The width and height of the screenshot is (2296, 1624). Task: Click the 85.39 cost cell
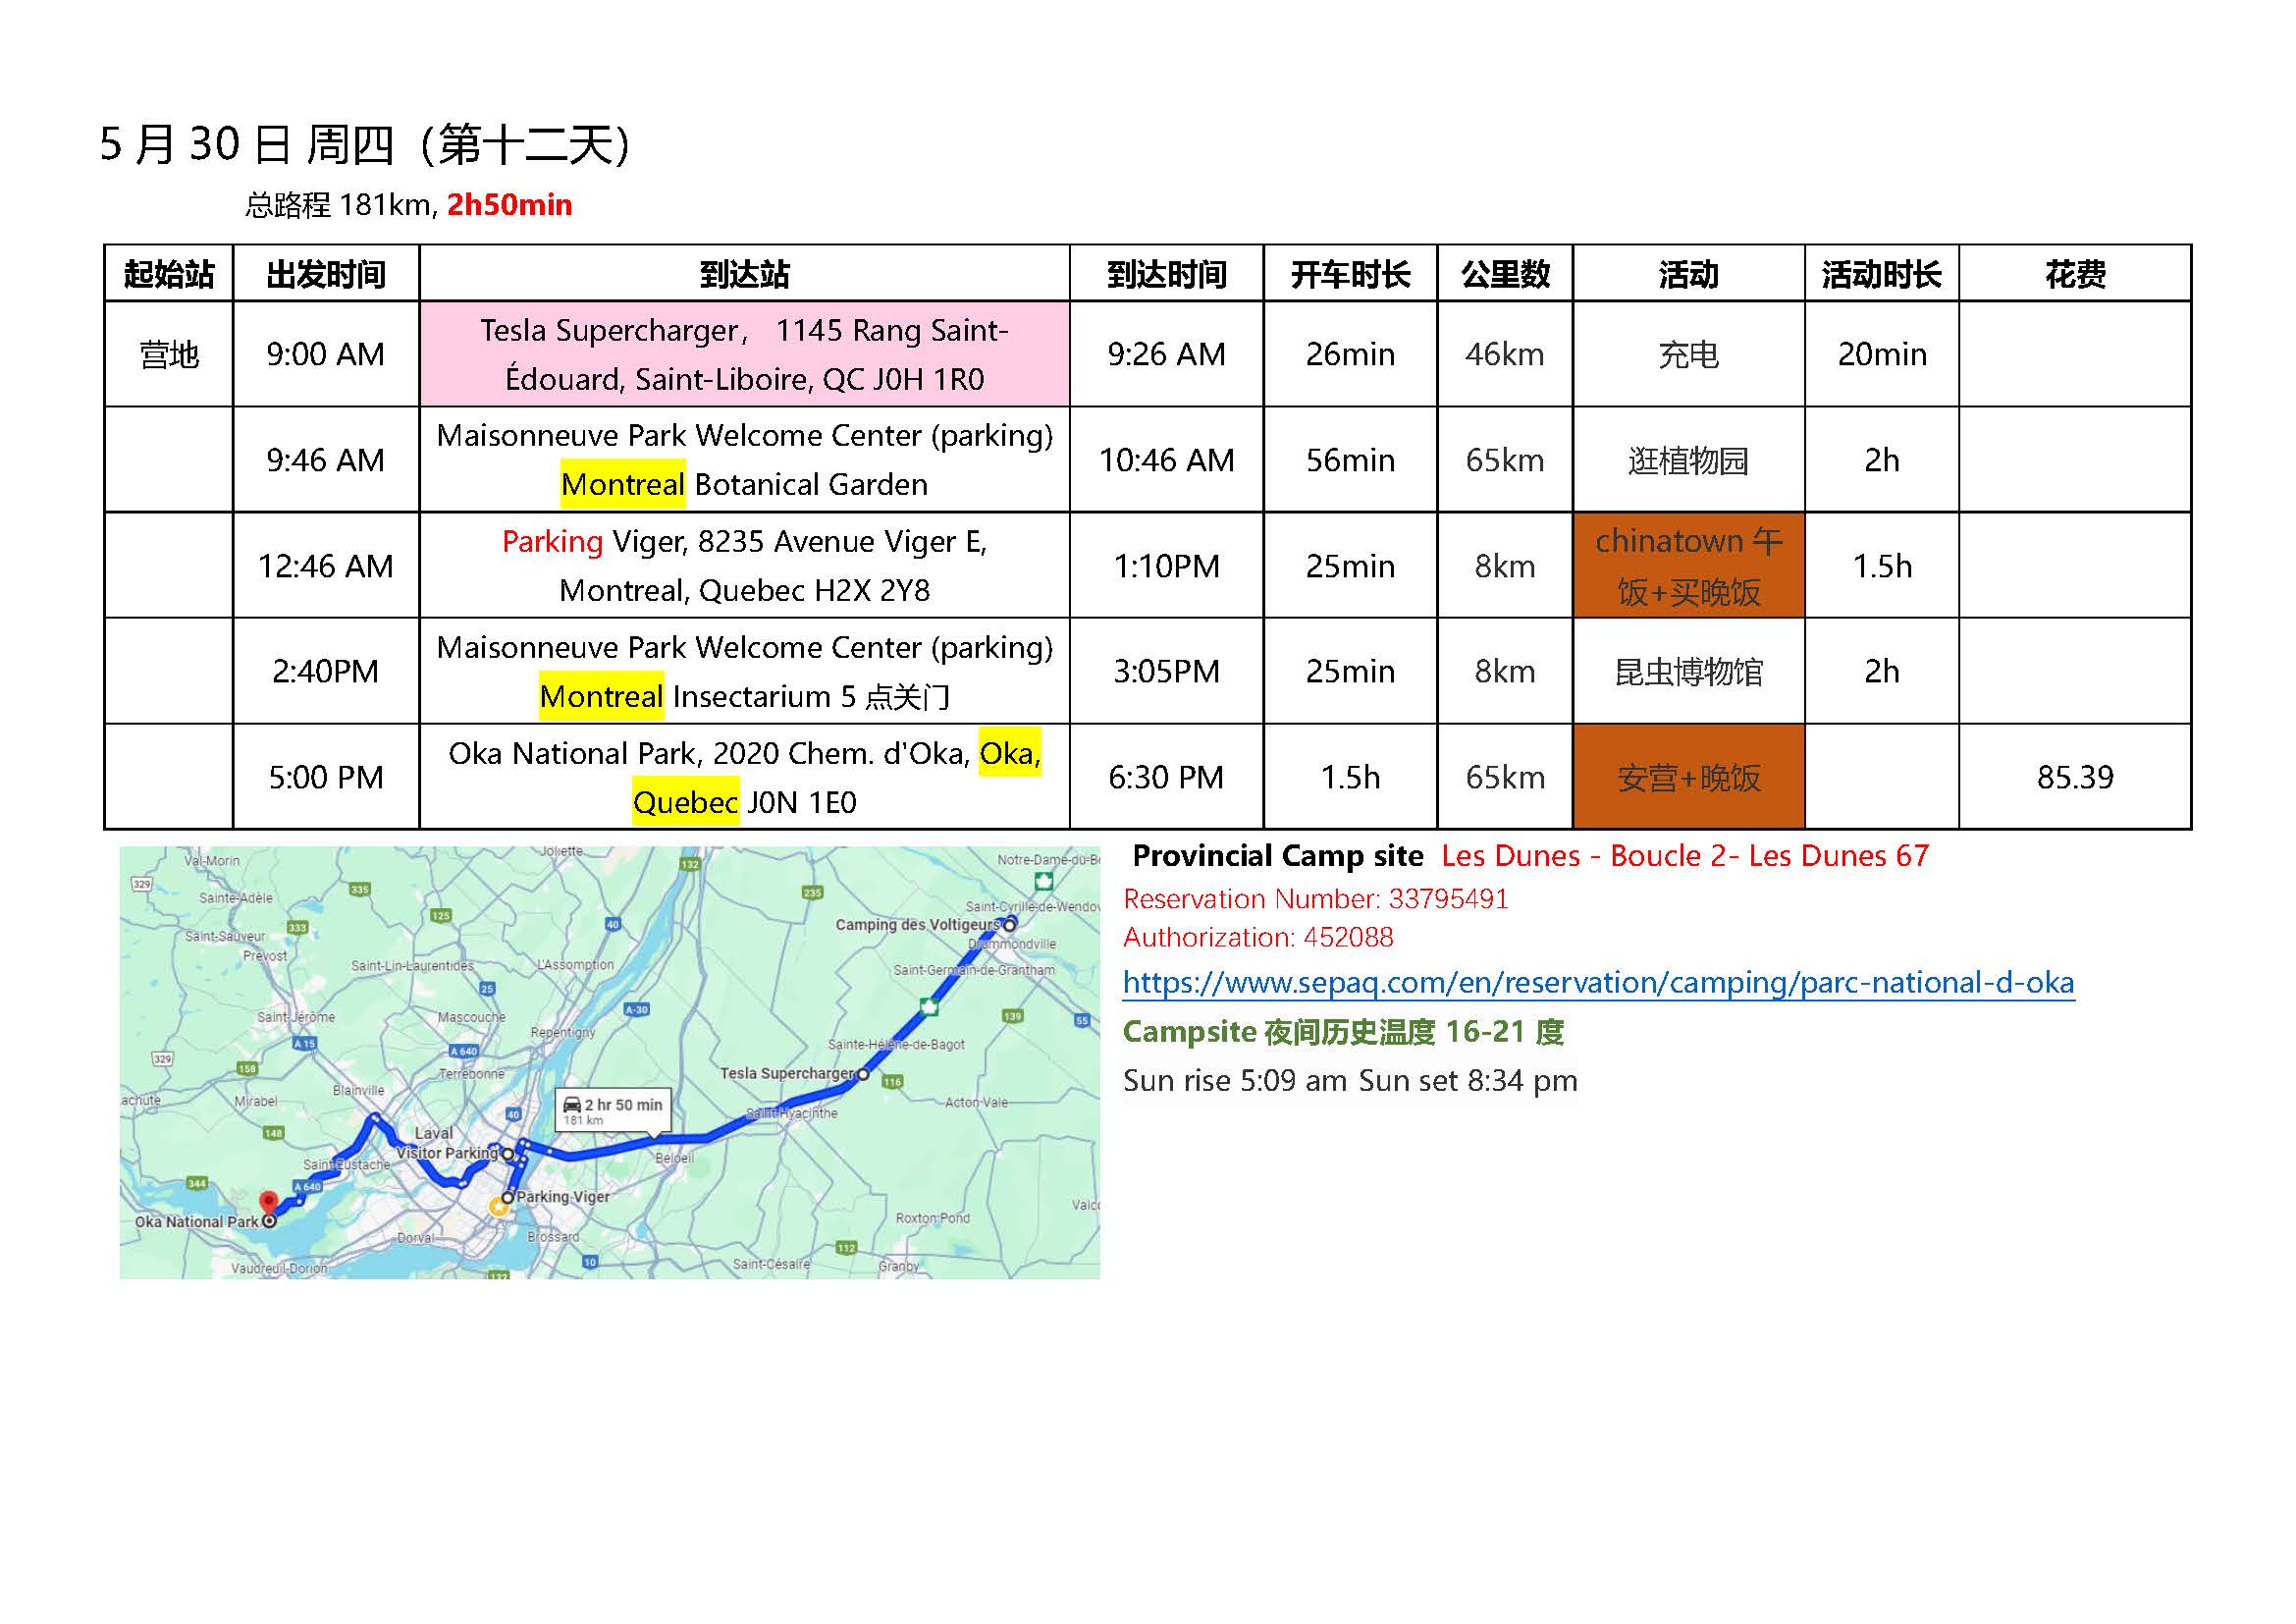(x=2075, y=777)
